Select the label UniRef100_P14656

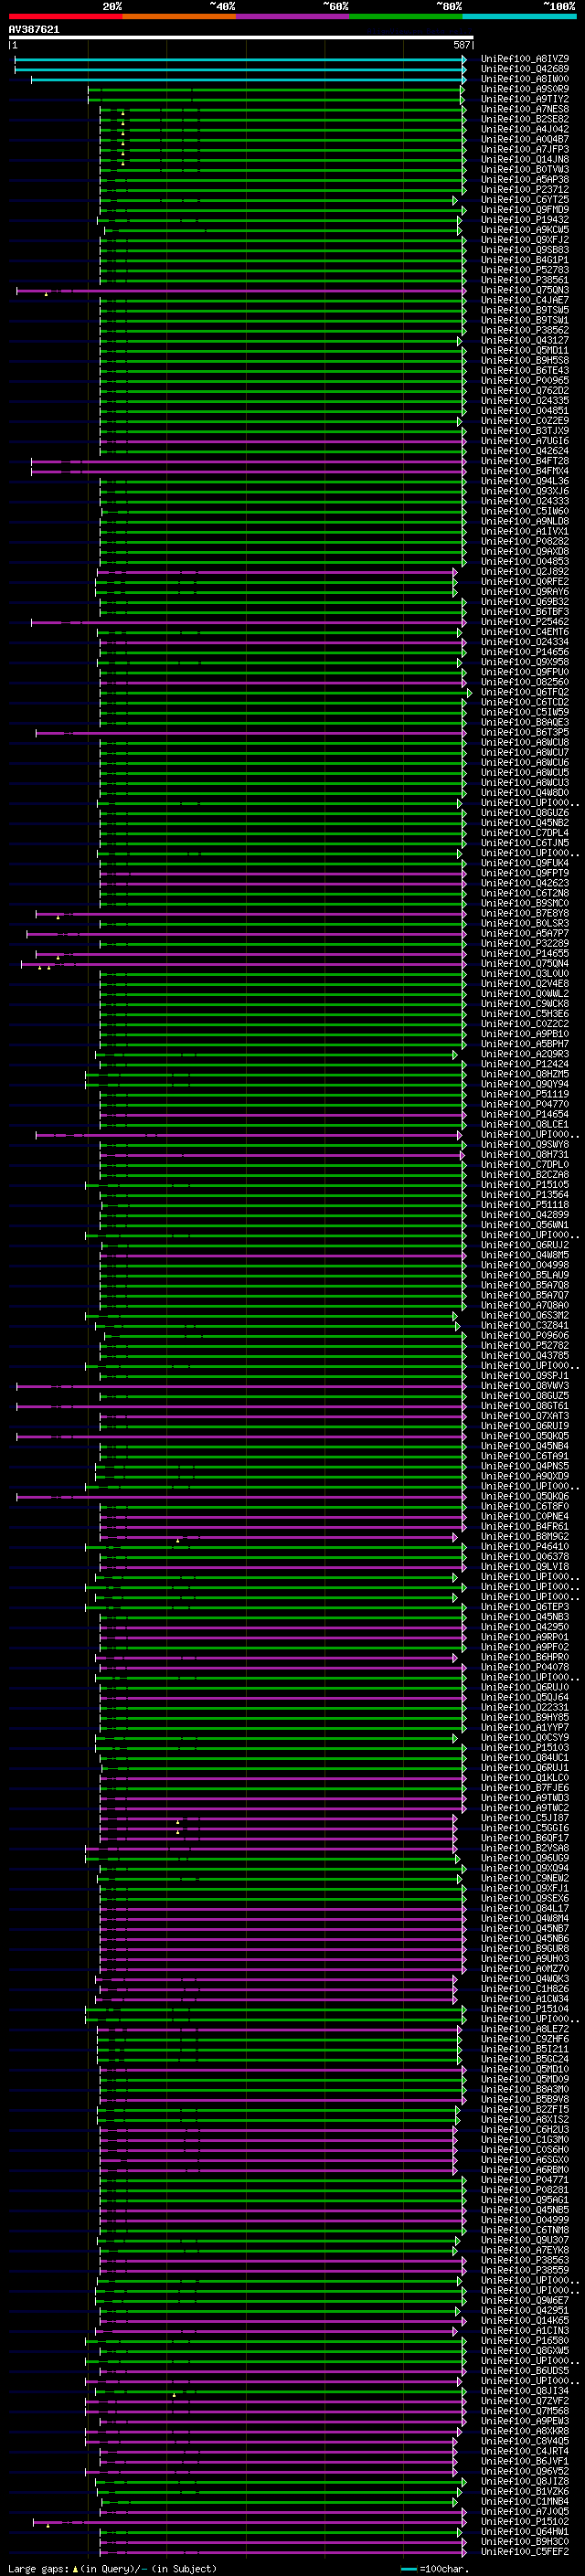point(525,652)
